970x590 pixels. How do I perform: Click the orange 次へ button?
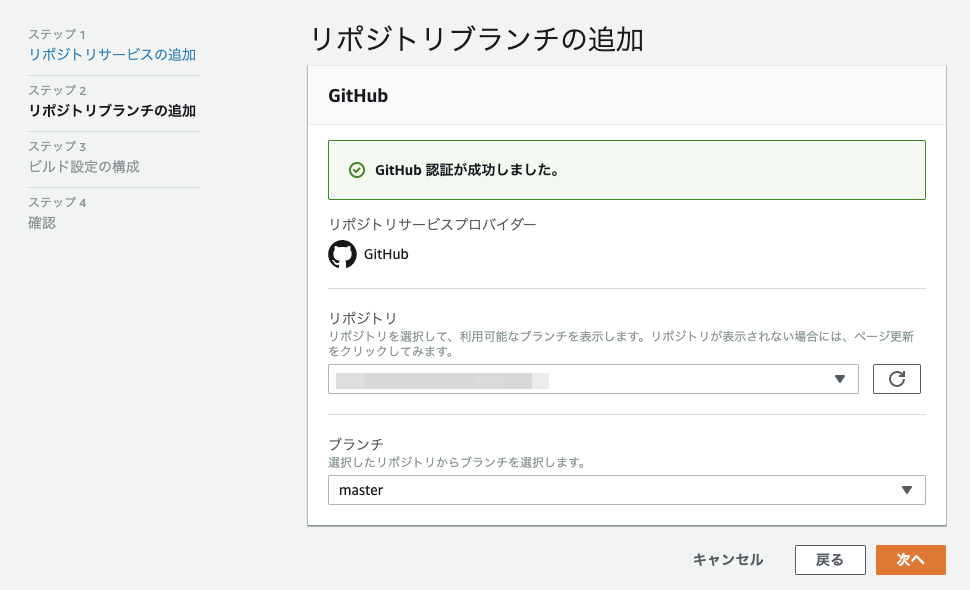click(x=911, y=560)
